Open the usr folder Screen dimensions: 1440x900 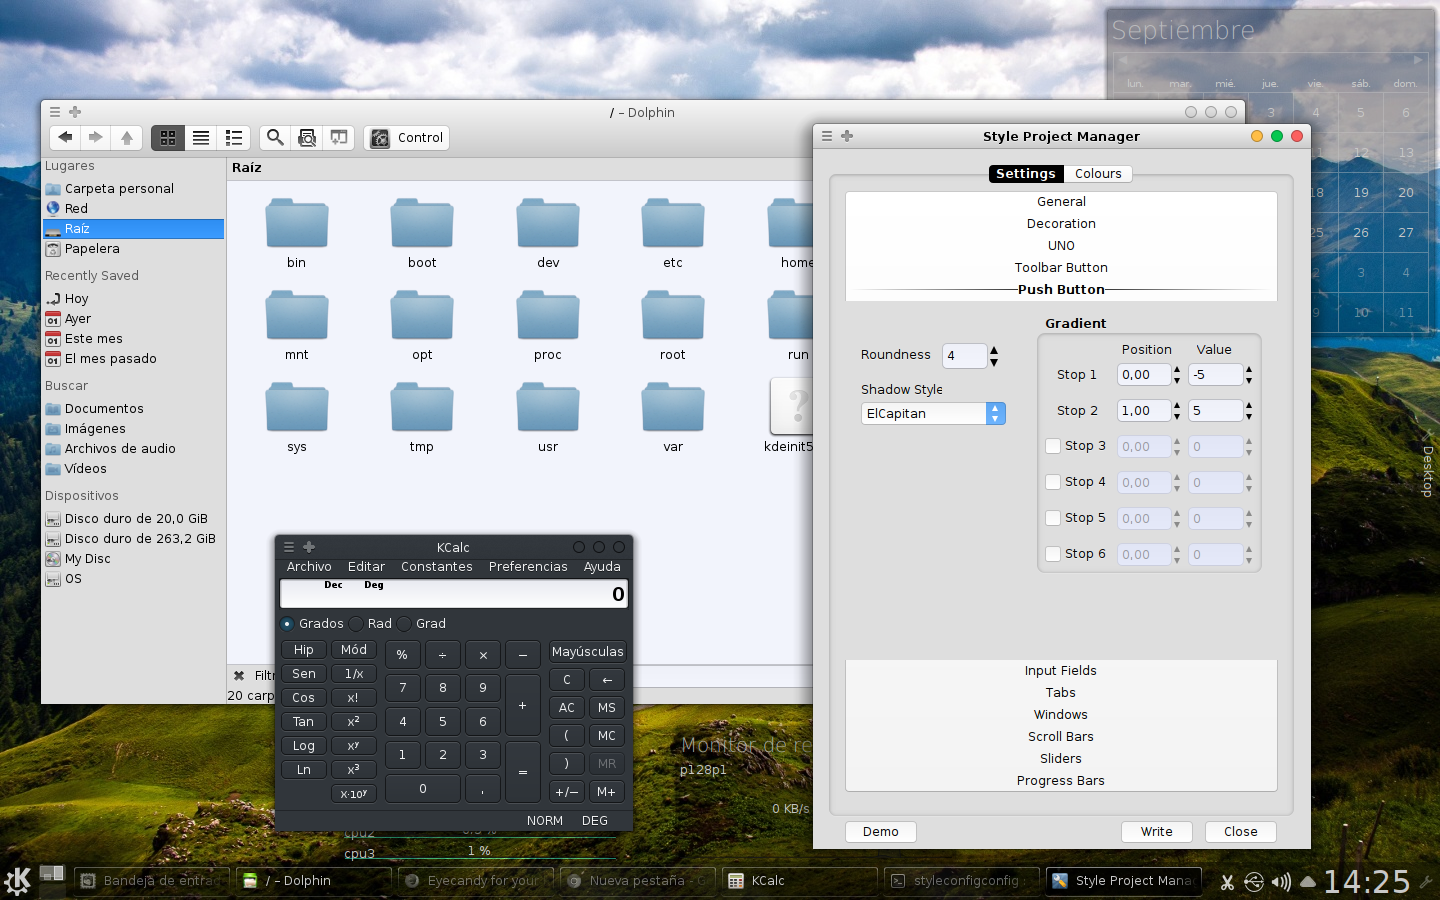pos(548,417)
